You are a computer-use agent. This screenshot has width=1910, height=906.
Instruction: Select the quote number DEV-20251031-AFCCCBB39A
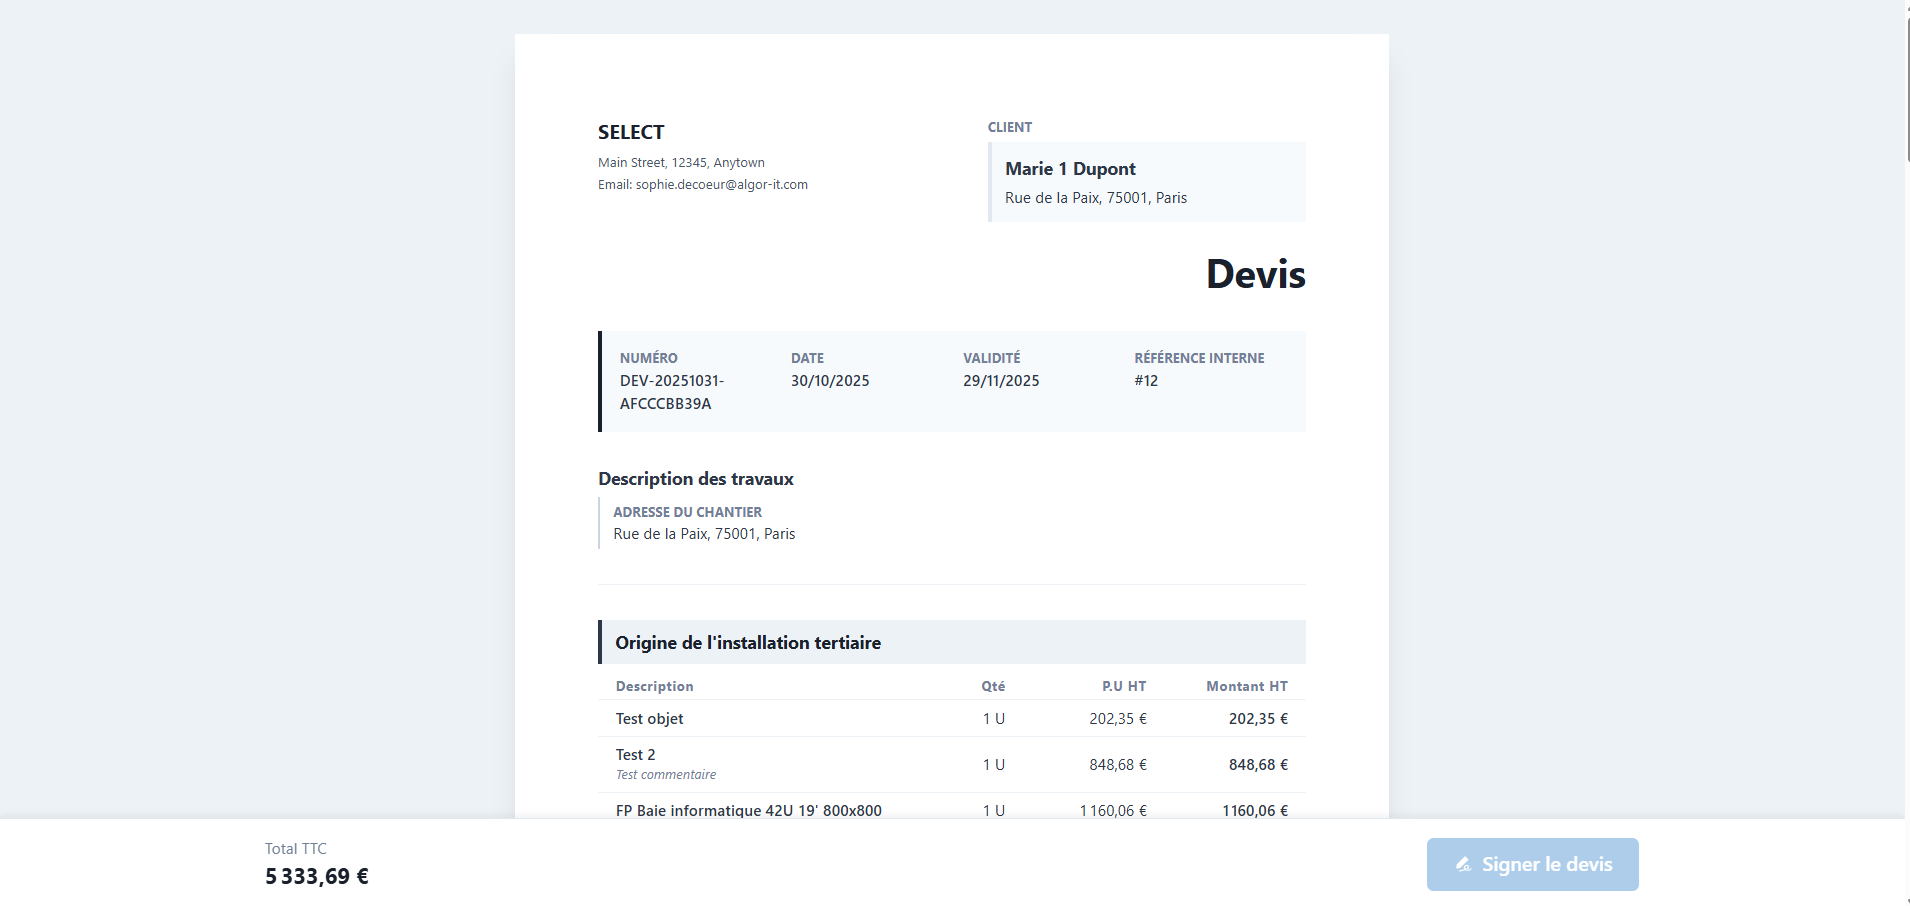[x=671, y=392]
